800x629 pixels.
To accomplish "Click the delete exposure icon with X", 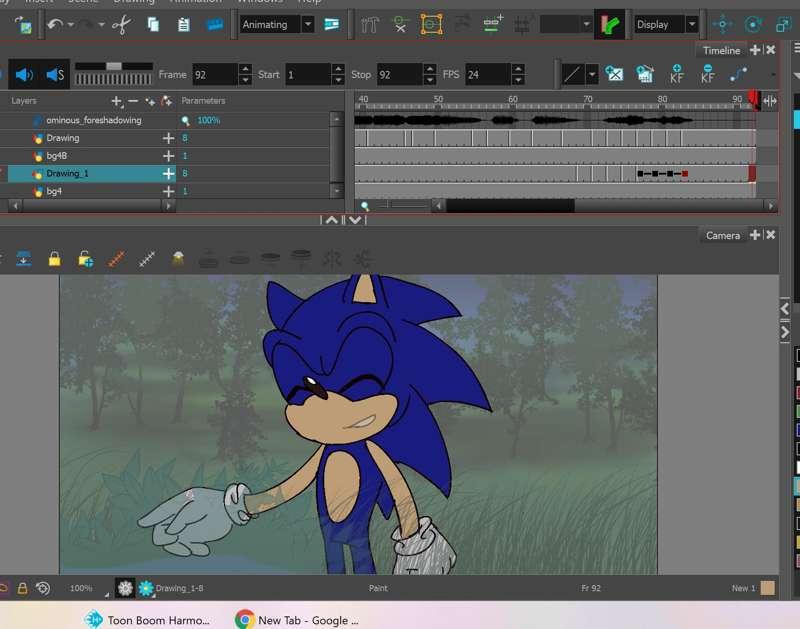I will [614, 74].
